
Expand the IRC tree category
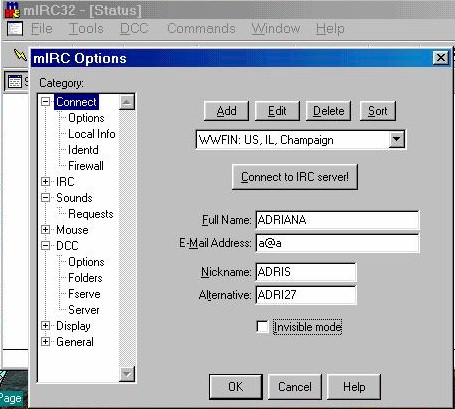[46, 181]
